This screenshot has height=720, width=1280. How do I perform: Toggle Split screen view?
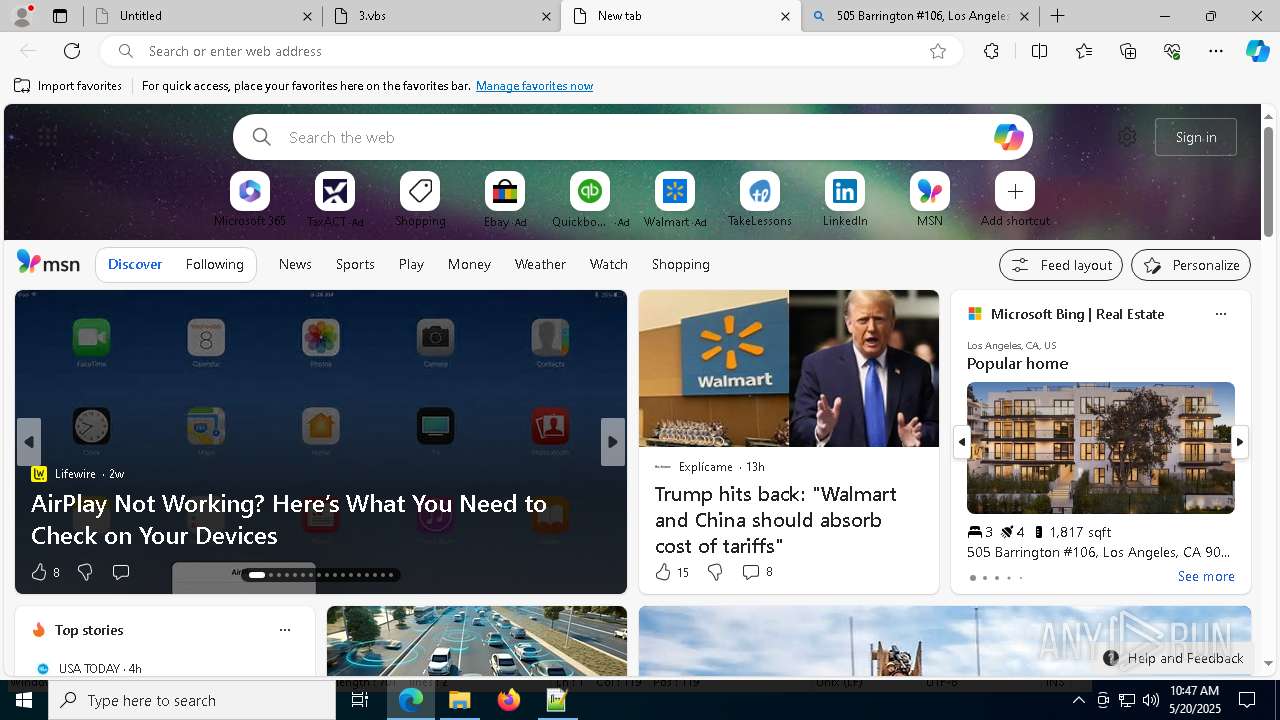[x=1039, y=51]
